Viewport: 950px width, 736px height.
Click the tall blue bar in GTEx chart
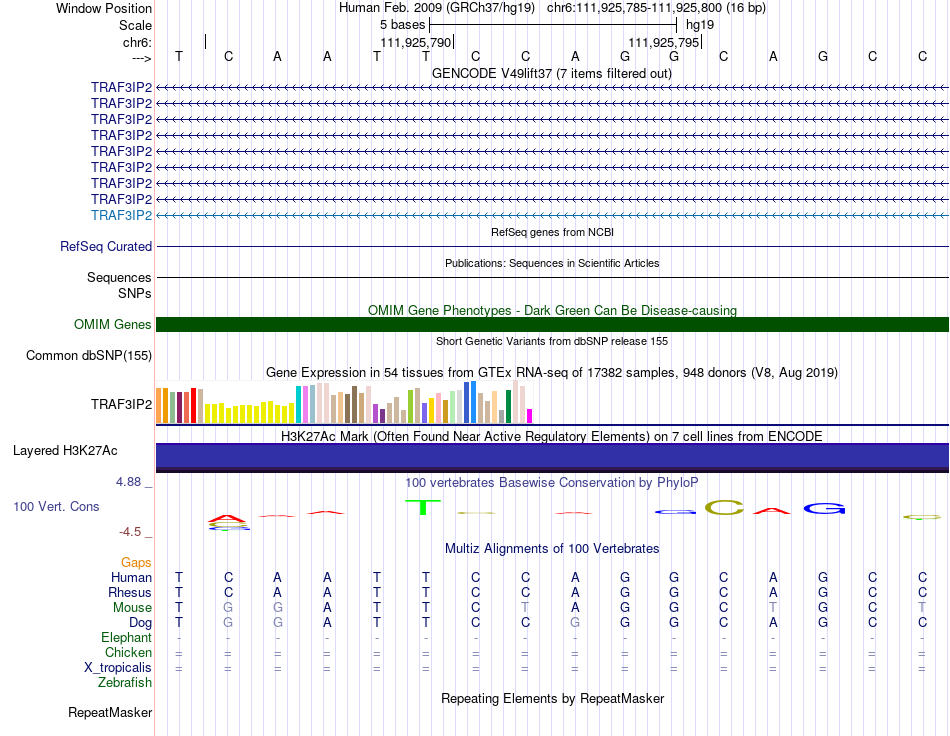click(473, 402)
